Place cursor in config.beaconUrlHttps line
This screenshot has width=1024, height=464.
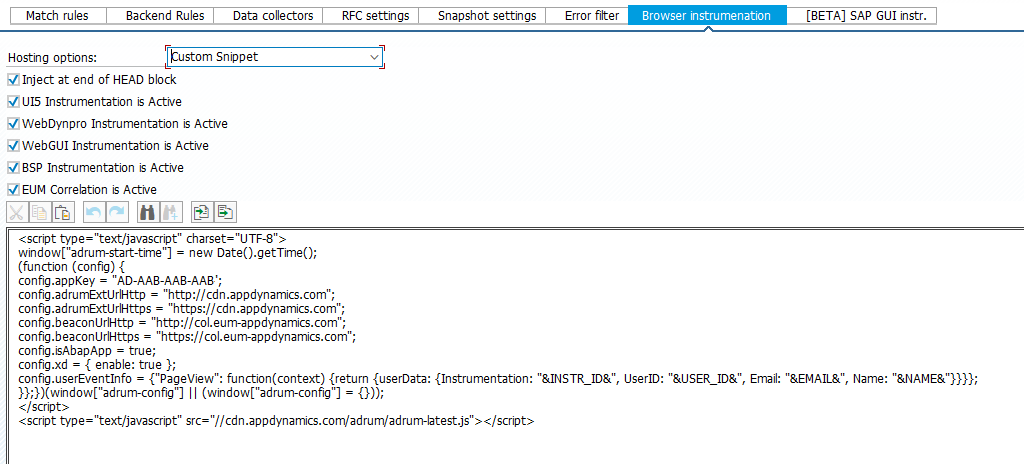coord(187,337)
